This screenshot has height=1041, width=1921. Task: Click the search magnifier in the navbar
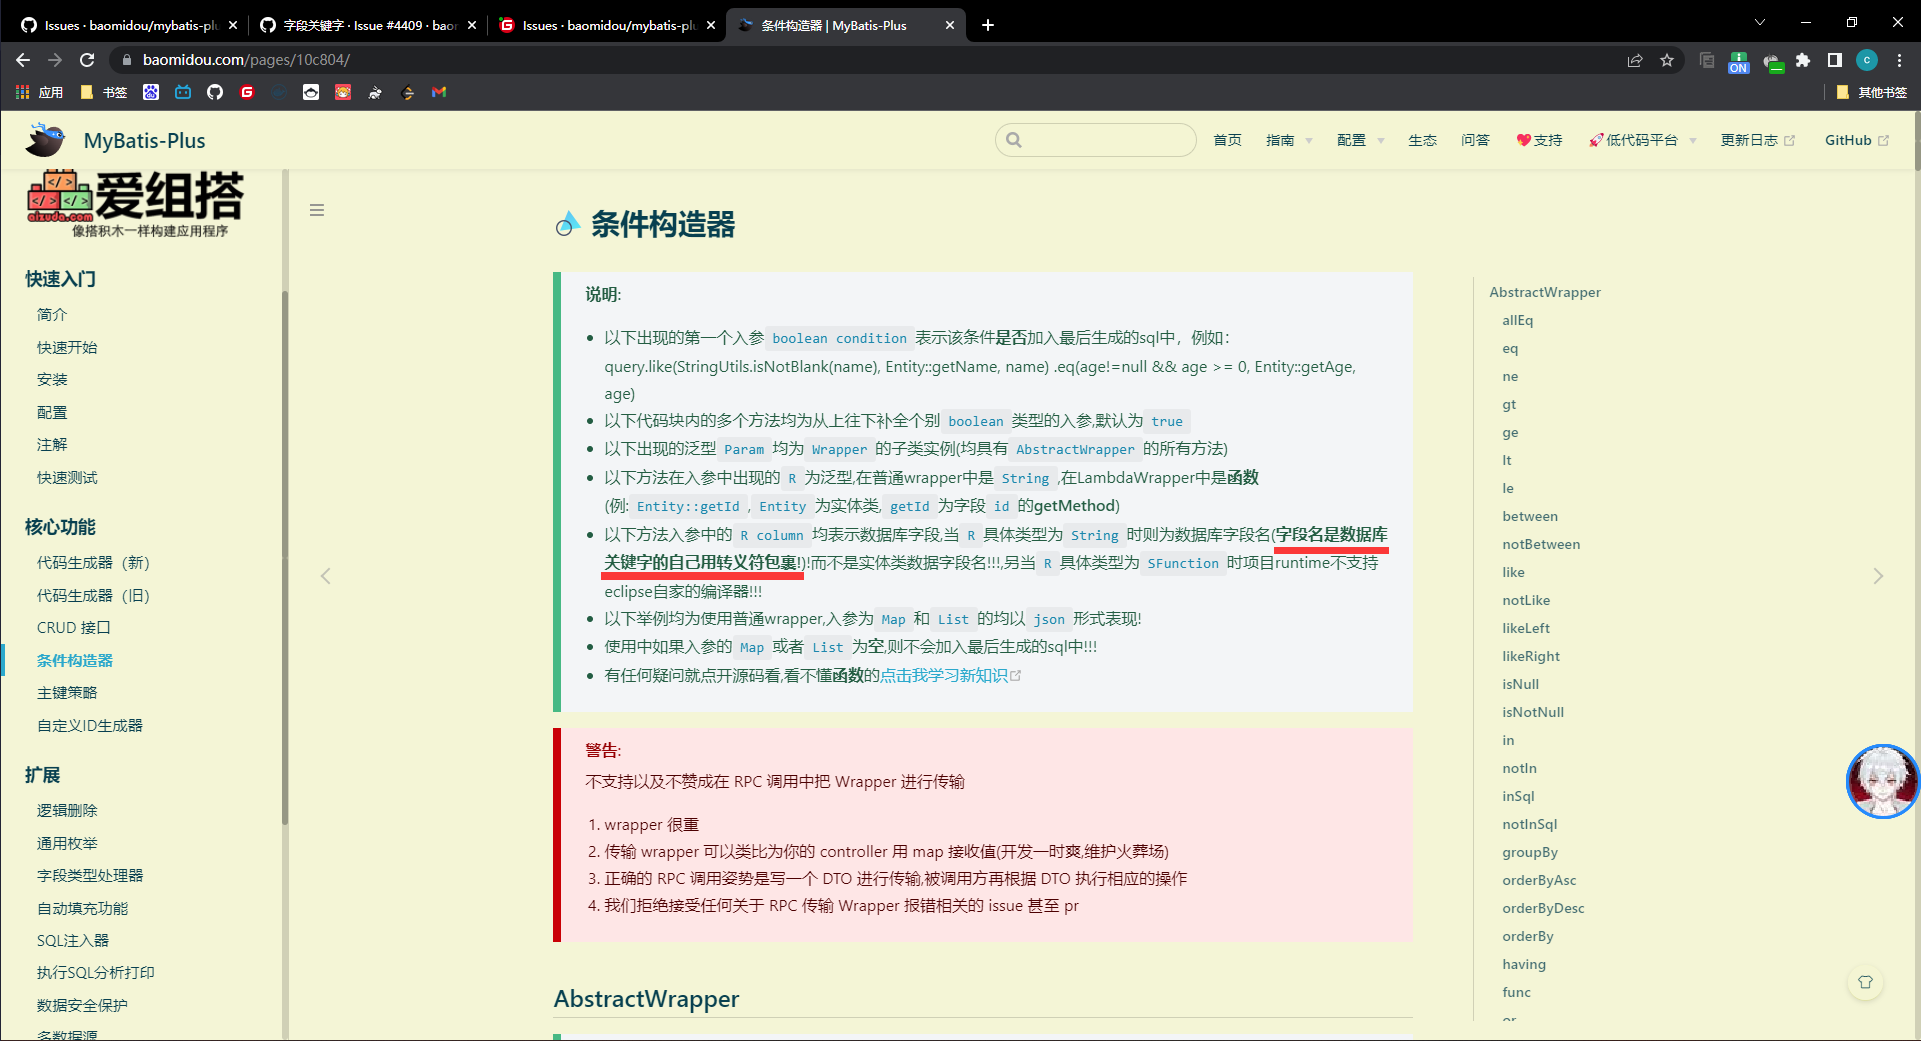[1014, 140]
